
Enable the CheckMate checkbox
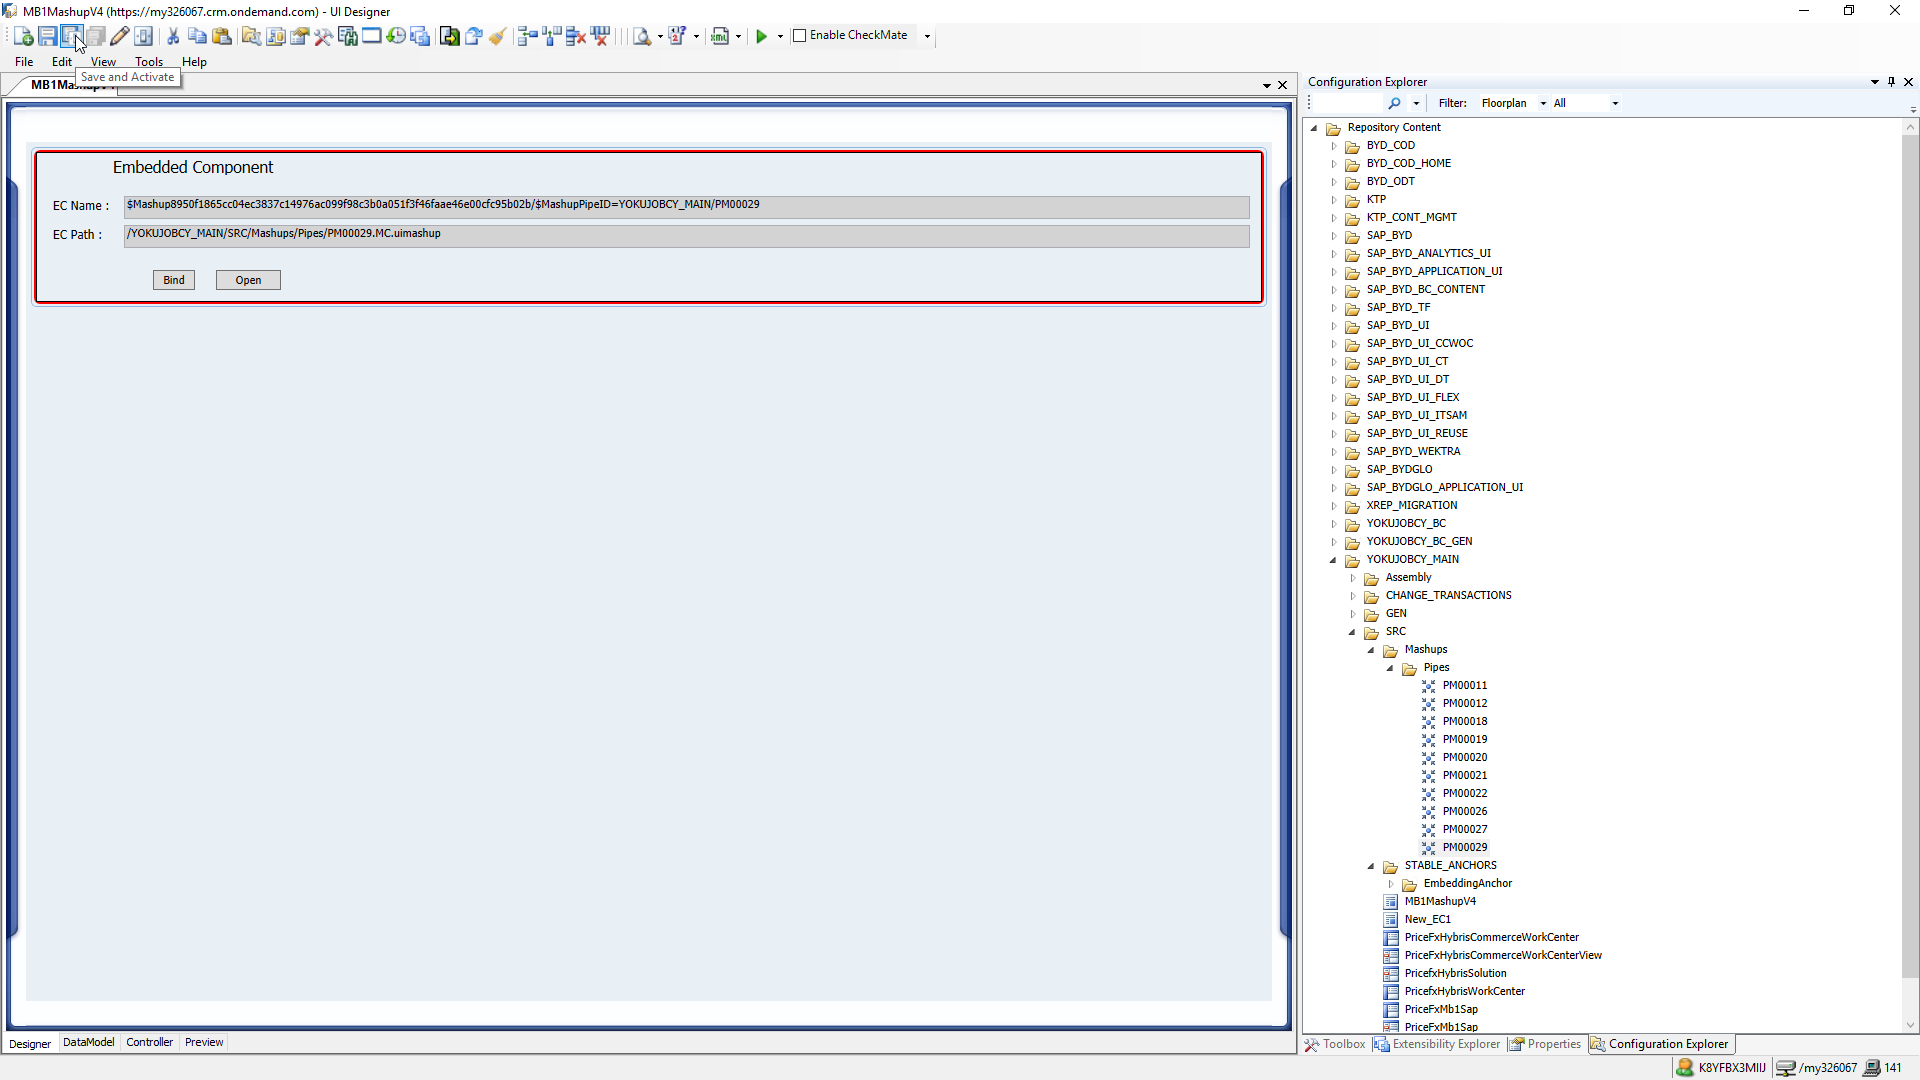pyautogui.click(x=800, y=36)
